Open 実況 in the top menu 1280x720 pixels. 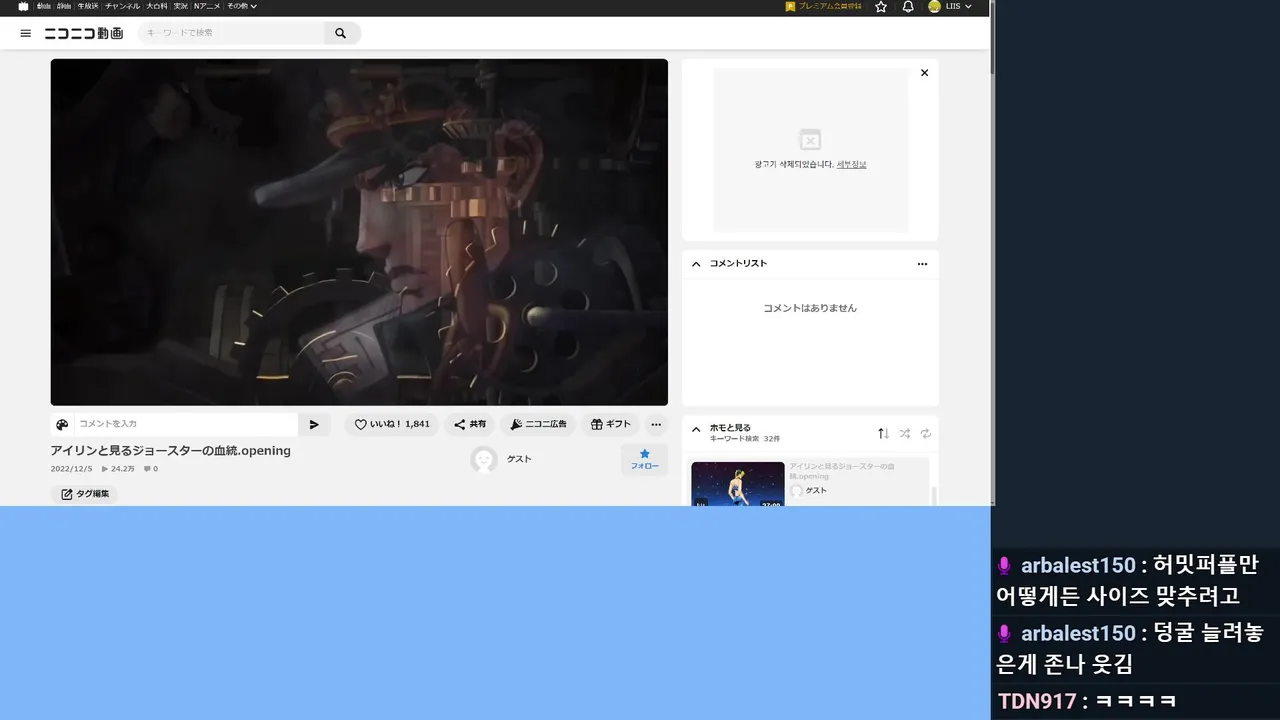(x=181, y=6)
